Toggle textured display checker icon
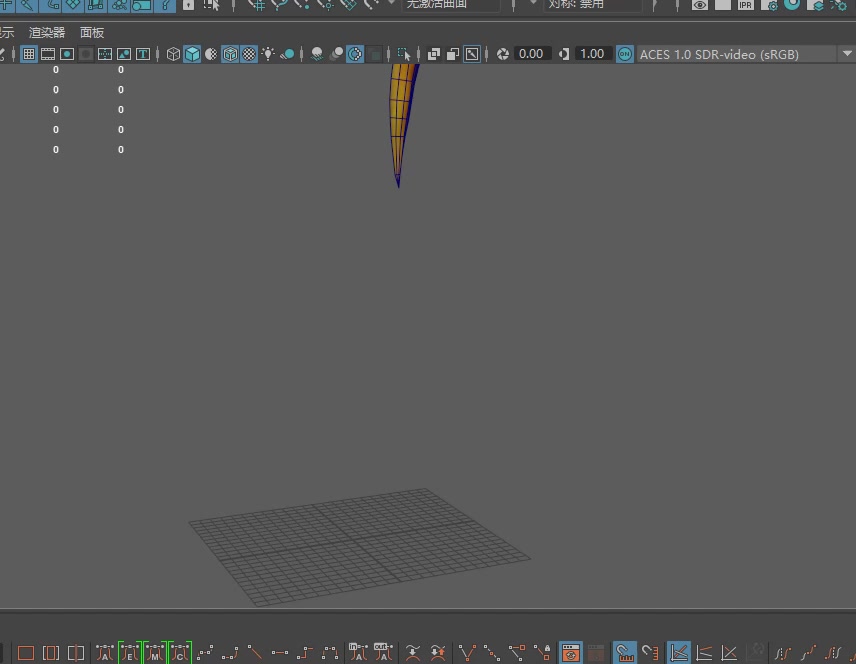This screenshot has height=664, width=856. click(249, 54)
